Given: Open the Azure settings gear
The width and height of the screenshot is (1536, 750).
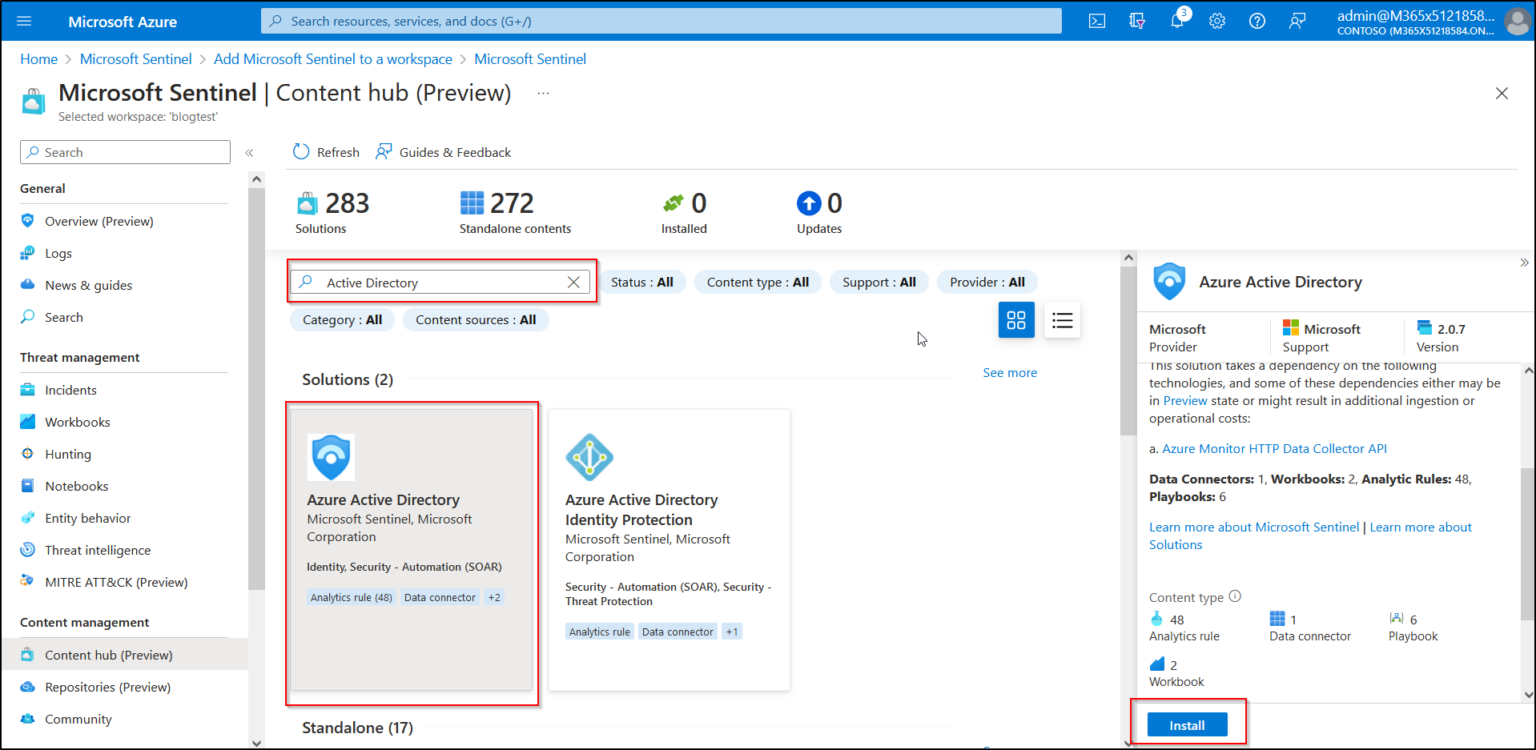Looking at the screenshot, I should click(1217, 20).
